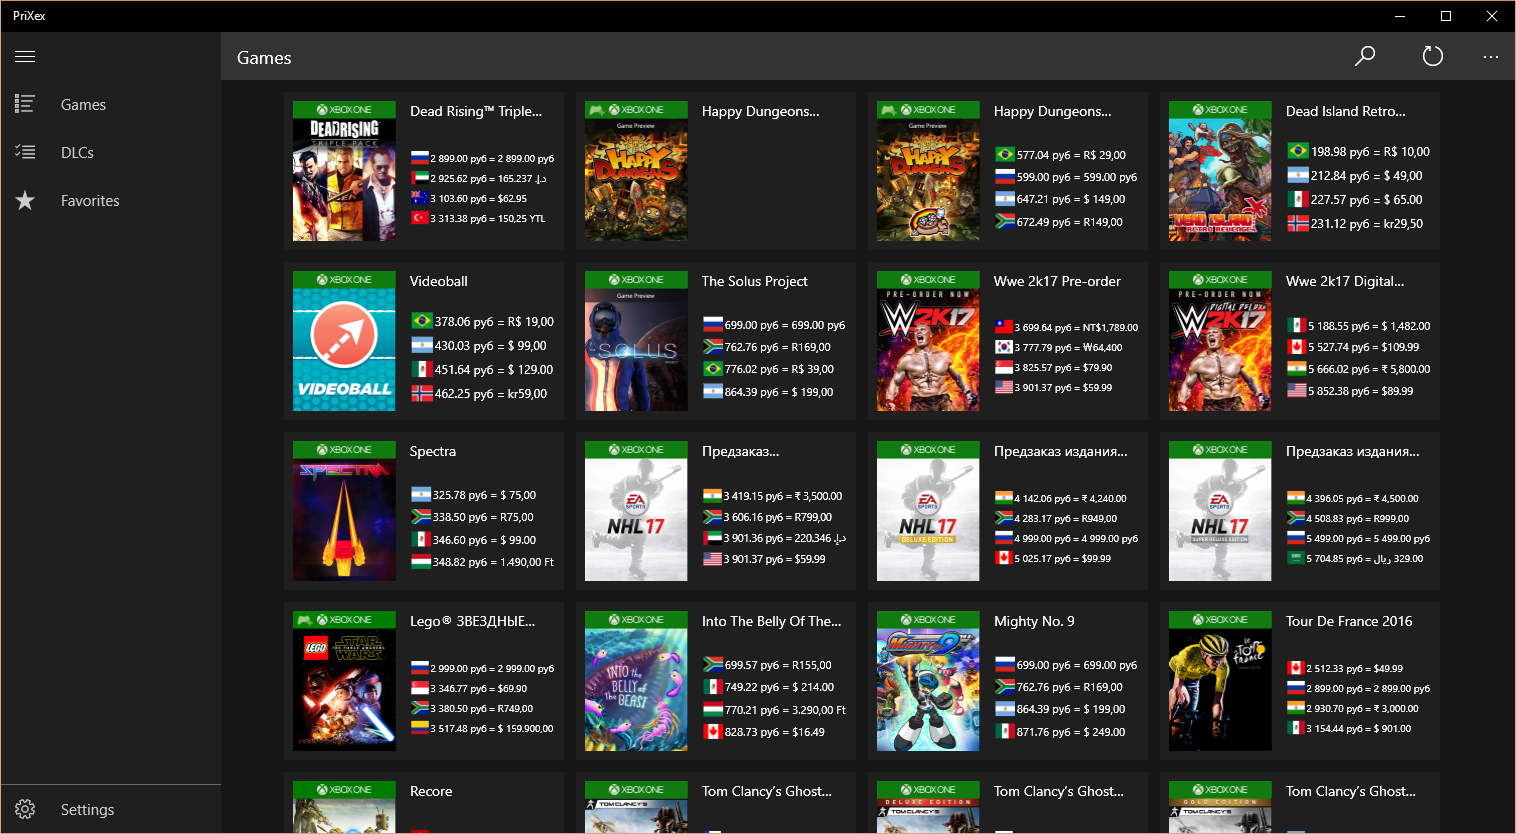Navigate to the DLCs section
The height and width of the screenshot is (834, 1516).
(x=77, y=152)
